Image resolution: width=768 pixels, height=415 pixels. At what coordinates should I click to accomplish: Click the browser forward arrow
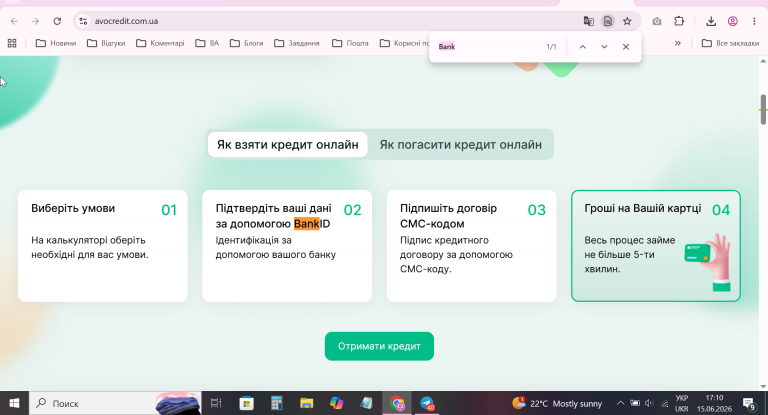(35, 21)
